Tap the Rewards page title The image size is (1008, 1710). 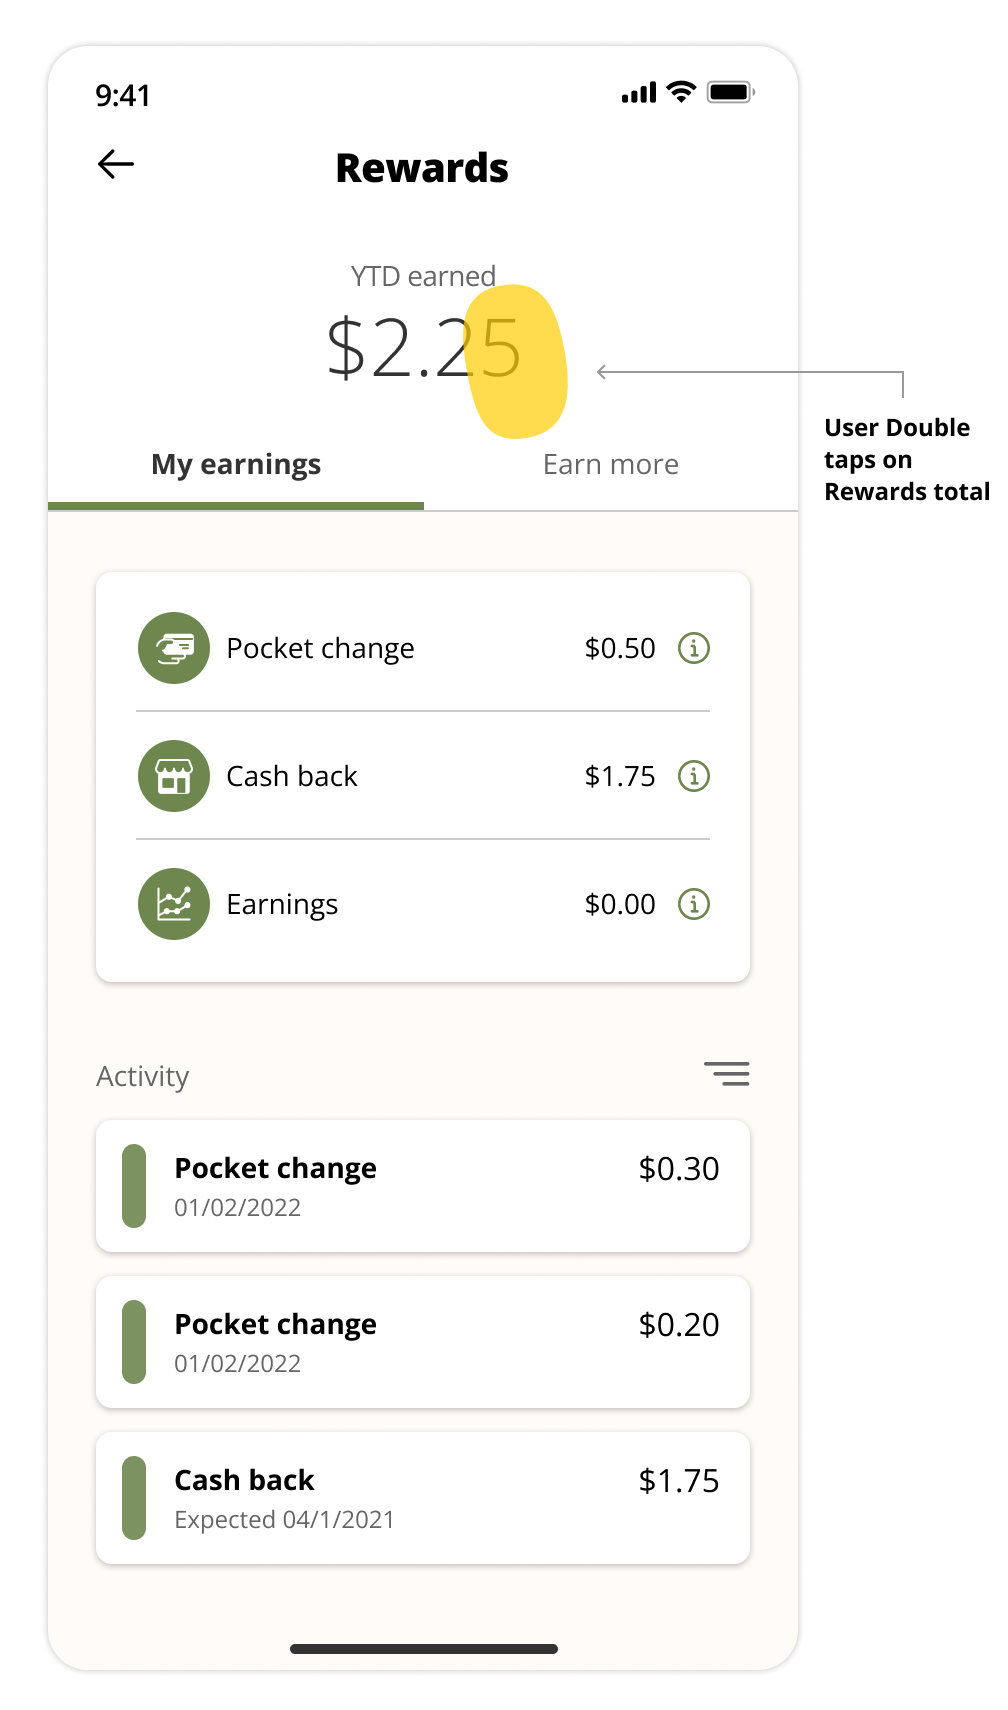pyautogui.click(x=422, y=168)
